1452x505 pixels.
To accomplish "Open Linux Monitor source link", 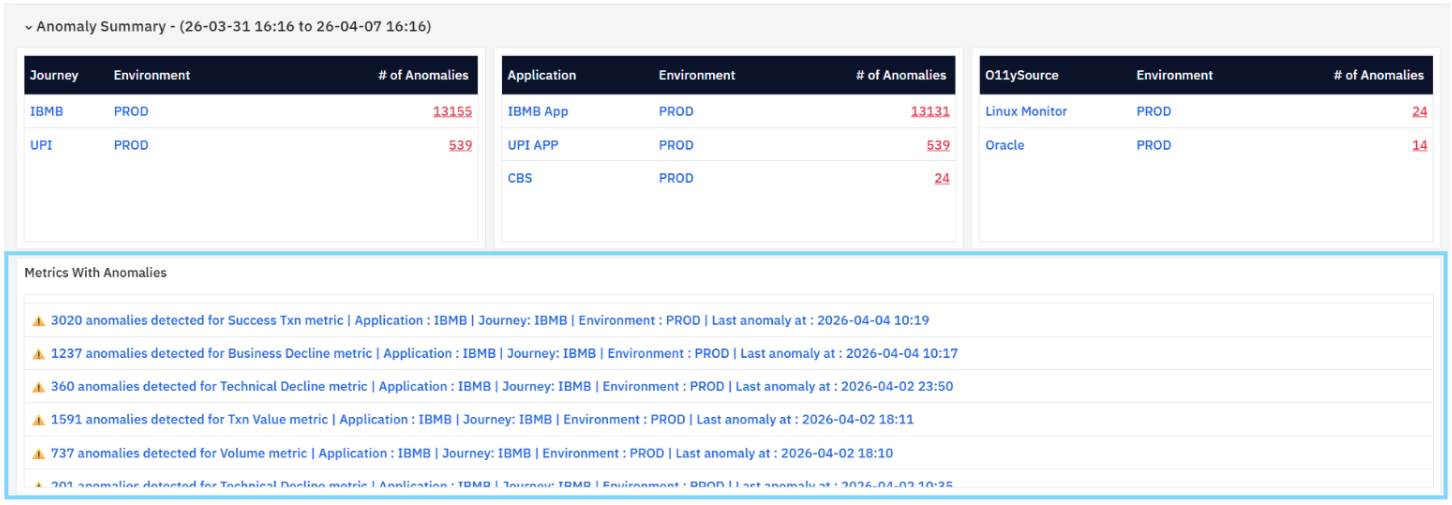I will [x=1026, y=111].
